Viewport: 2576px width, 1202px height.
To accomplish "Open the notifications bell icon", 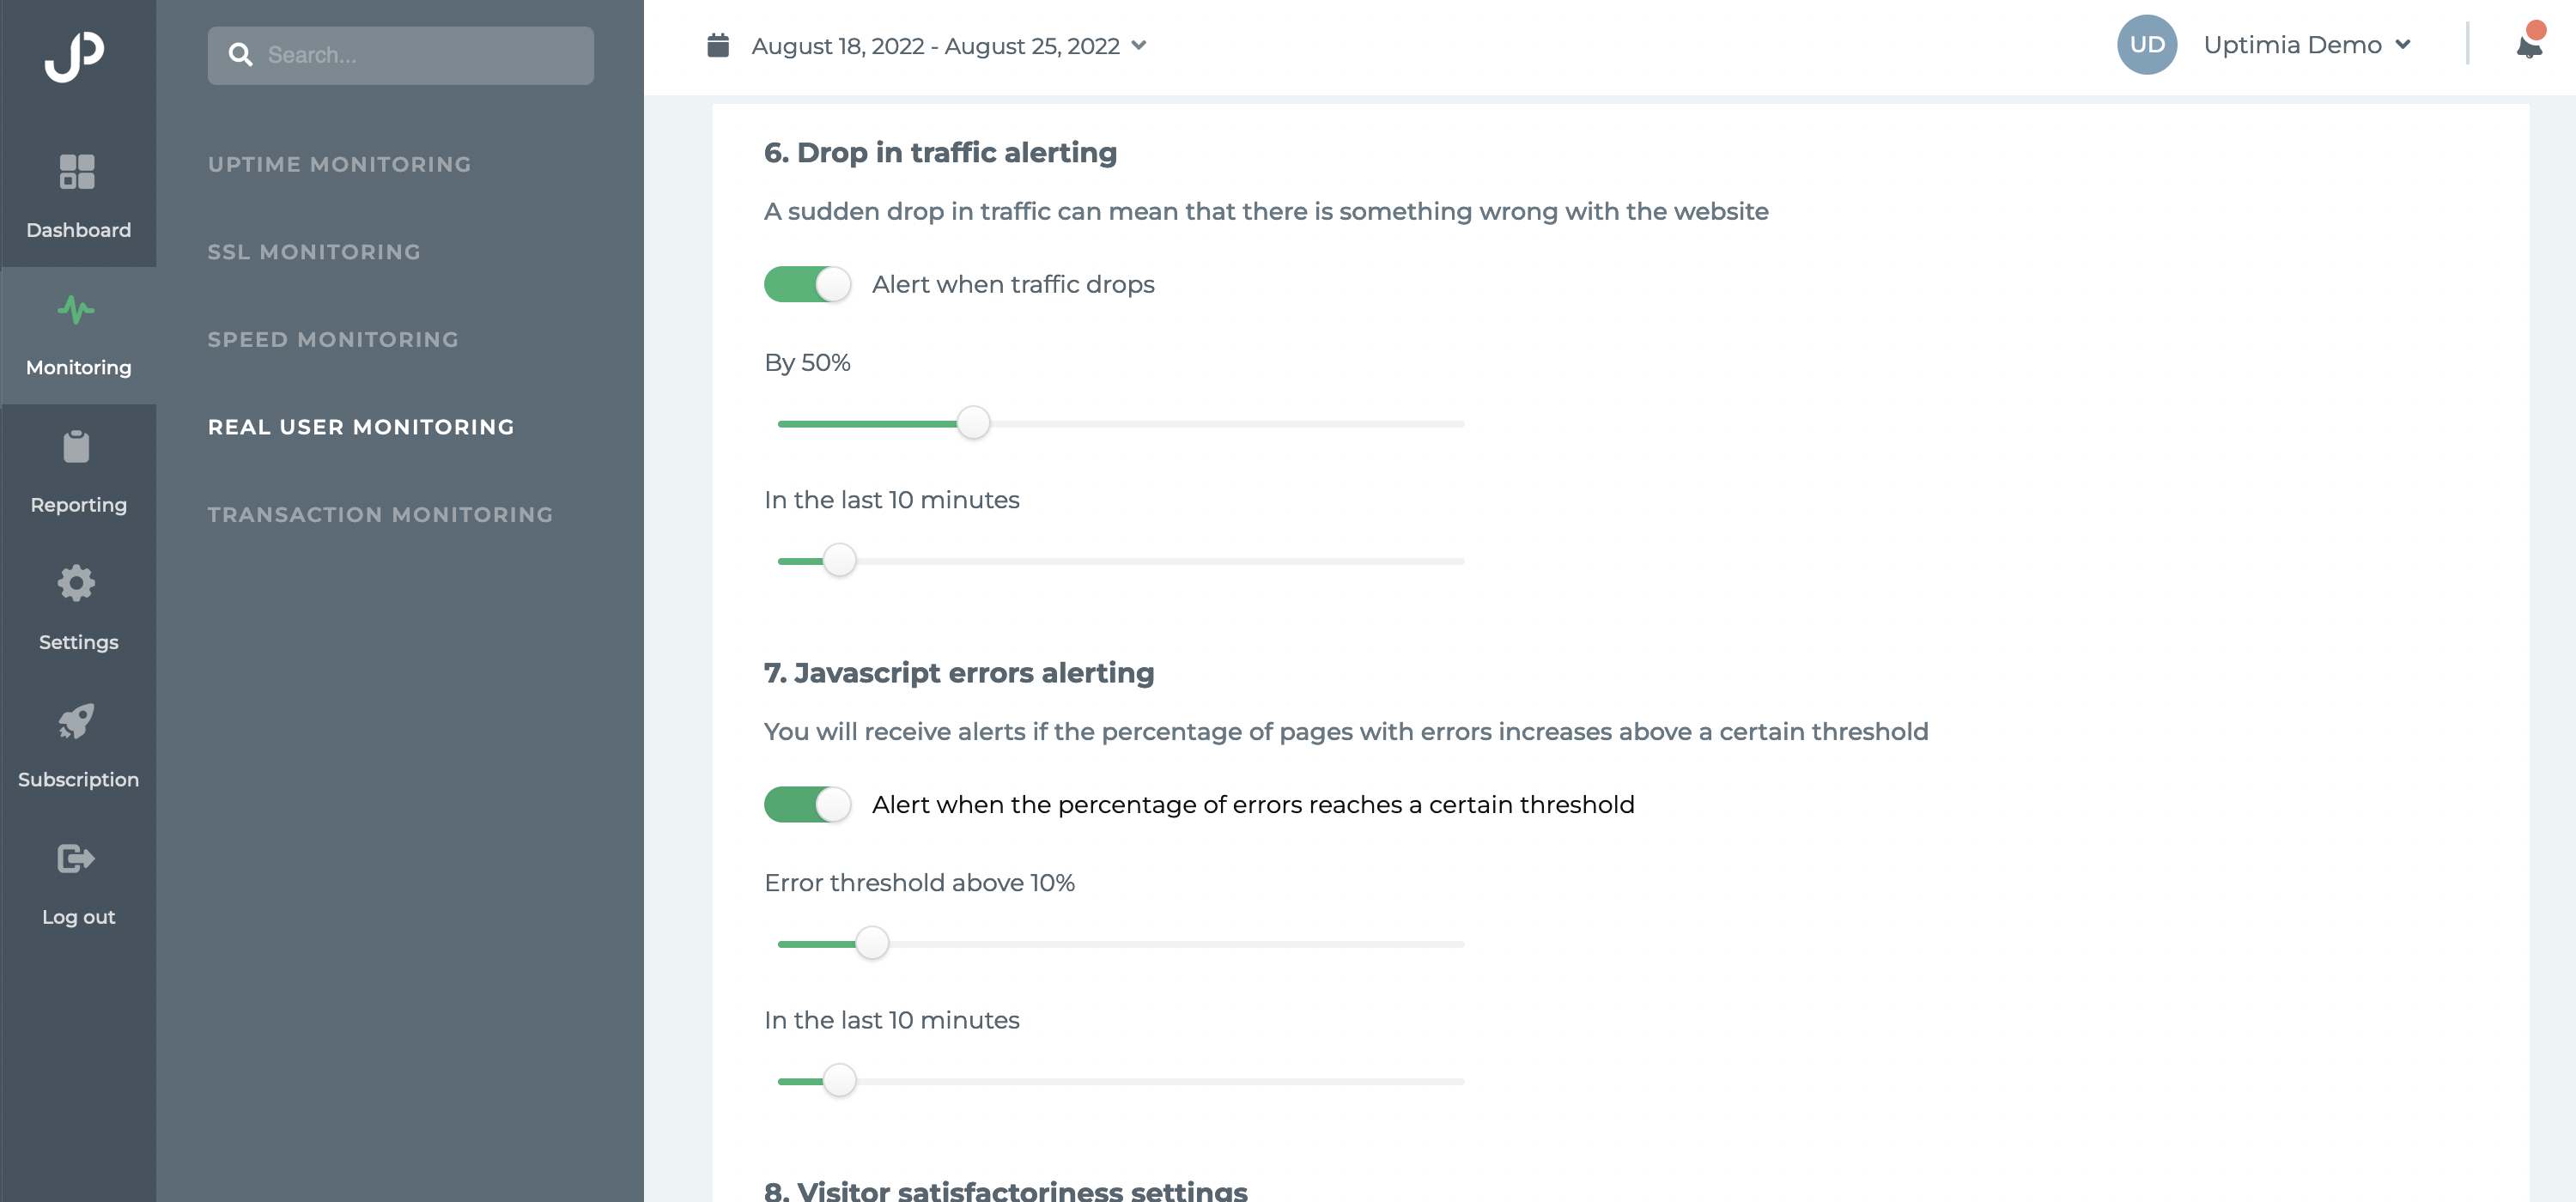I will coord(2529,45).
